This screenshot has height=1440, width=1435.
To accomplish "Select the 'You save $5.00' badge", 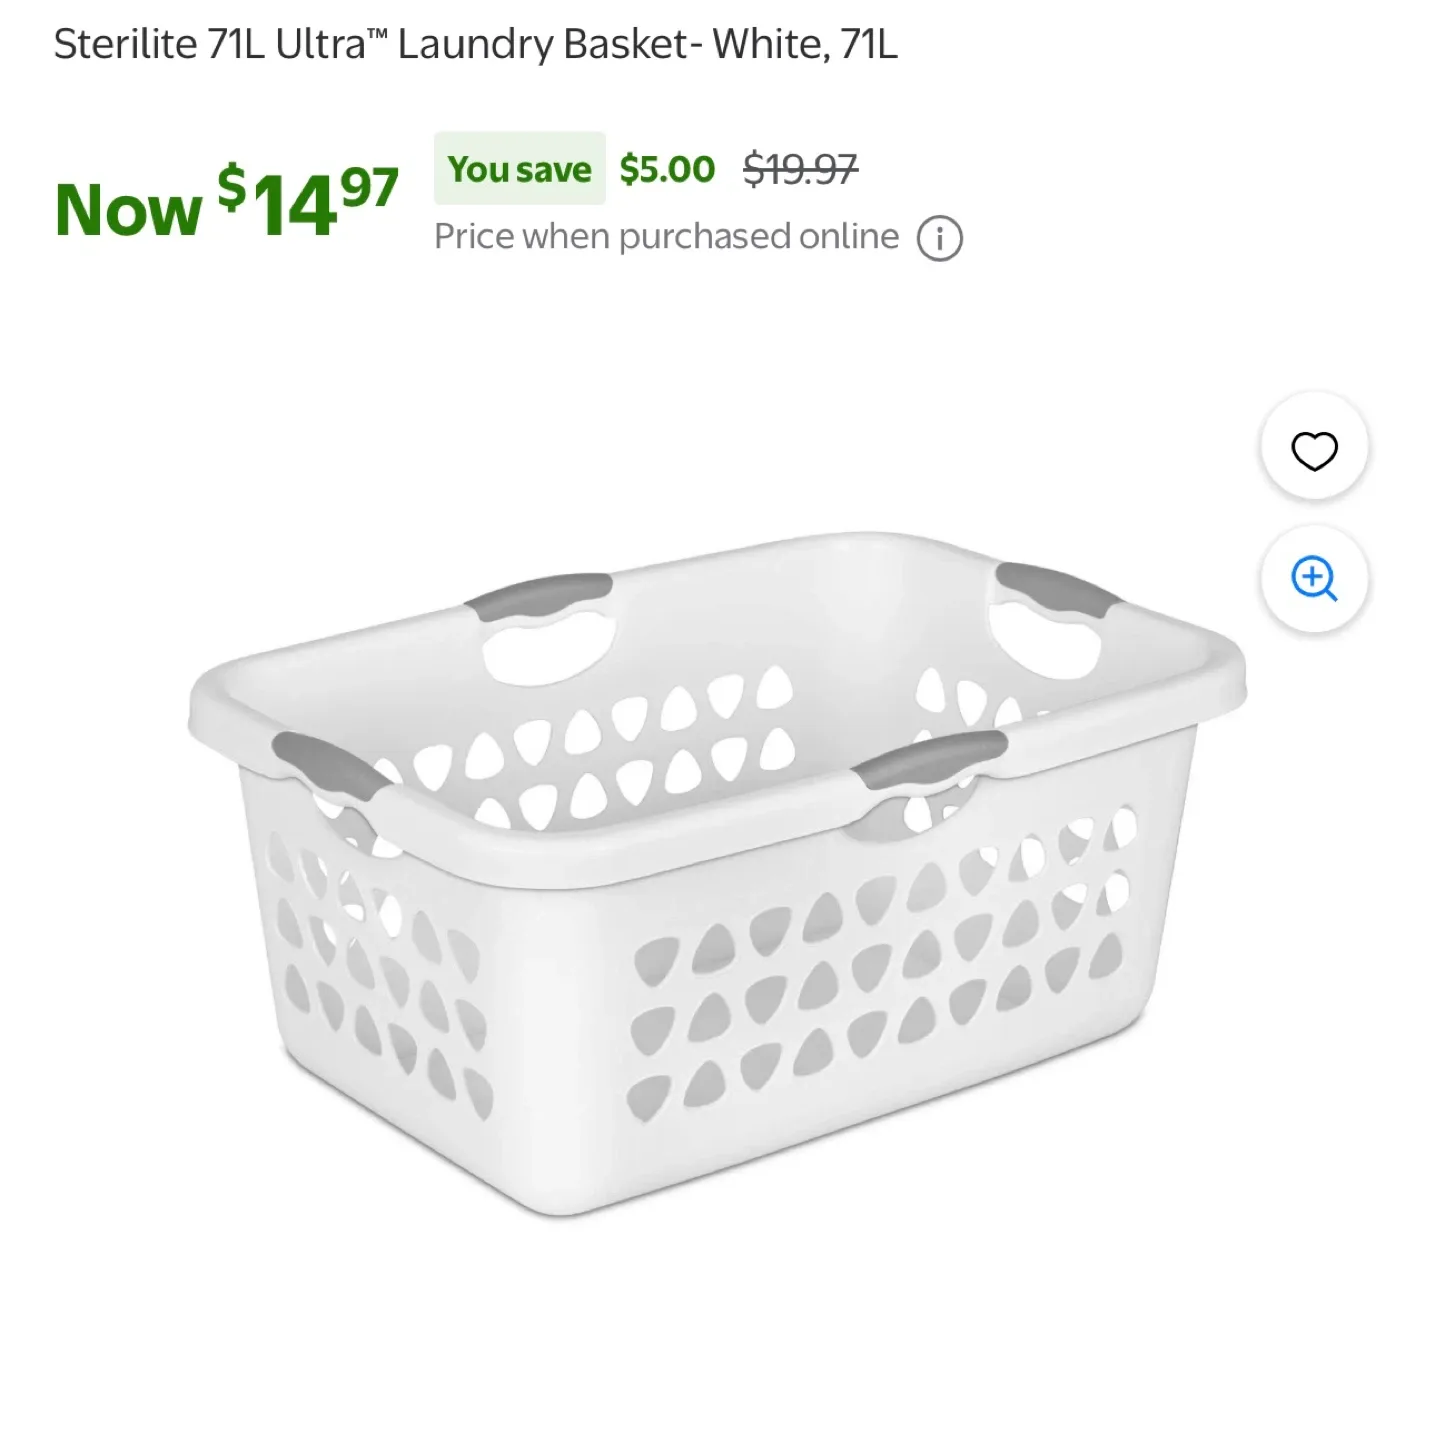I will pyautogui.click(x=520, y=168).
